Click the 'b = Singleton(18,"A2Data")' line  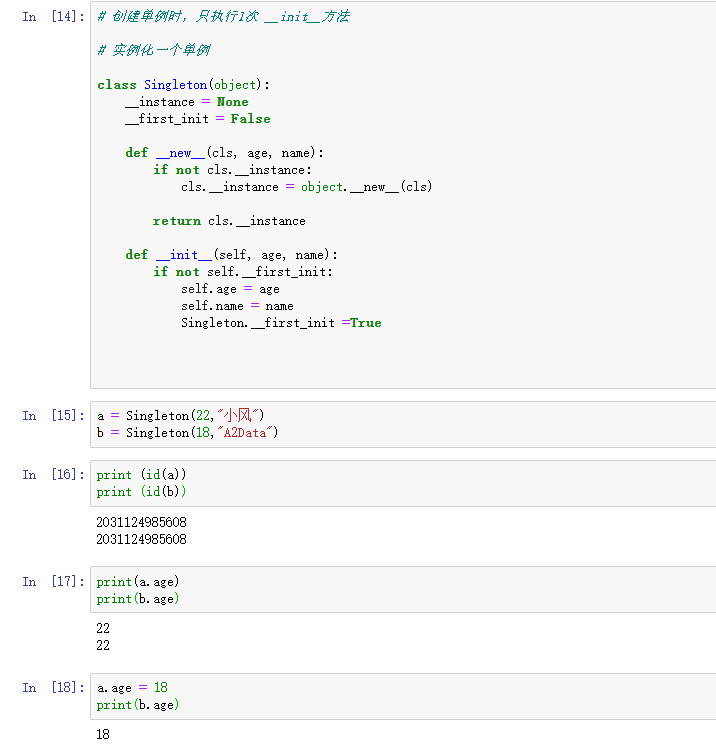tap(187, 432)
